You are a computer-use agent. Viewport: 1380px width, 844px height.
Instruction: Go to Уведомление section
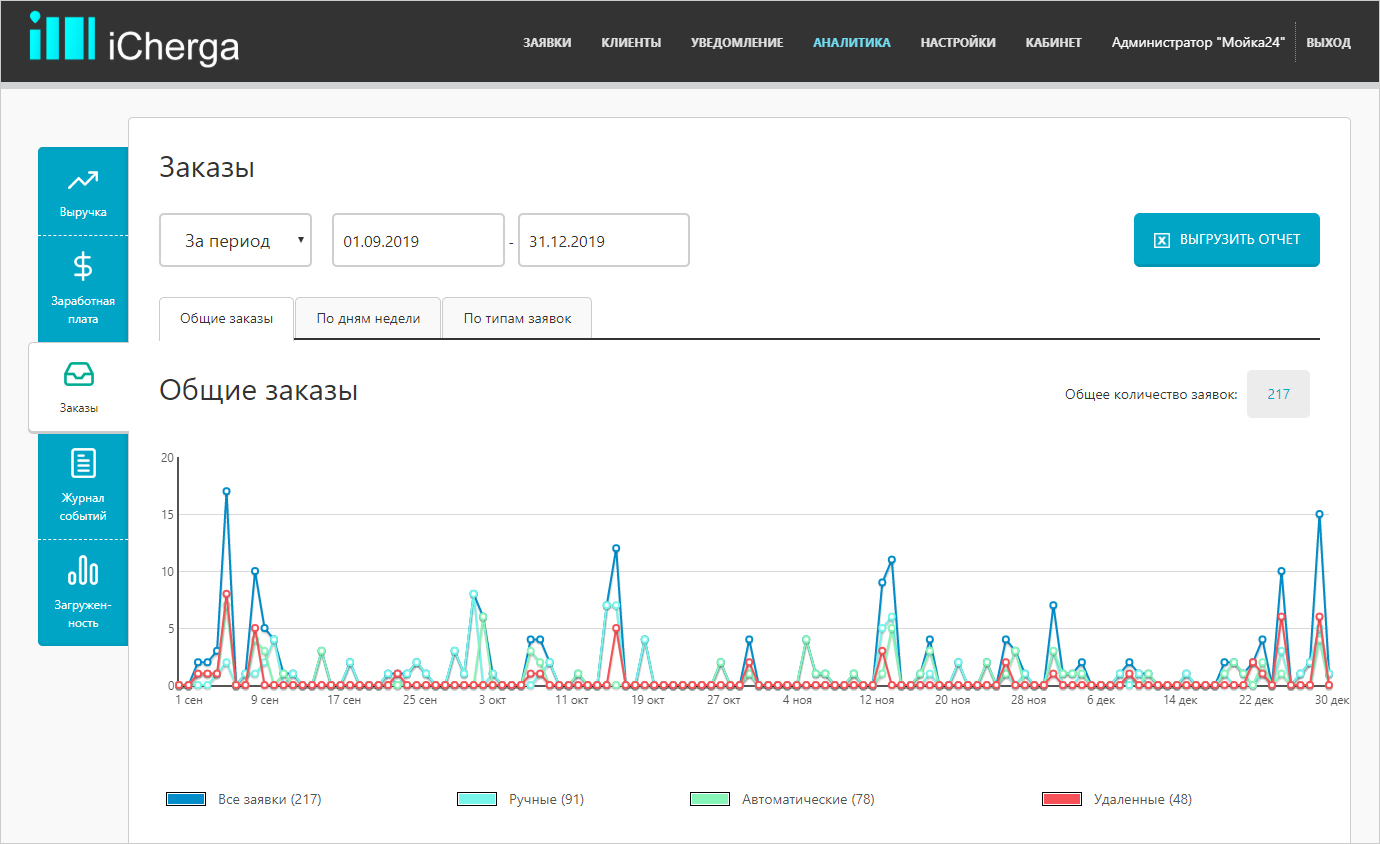(737, 42)
